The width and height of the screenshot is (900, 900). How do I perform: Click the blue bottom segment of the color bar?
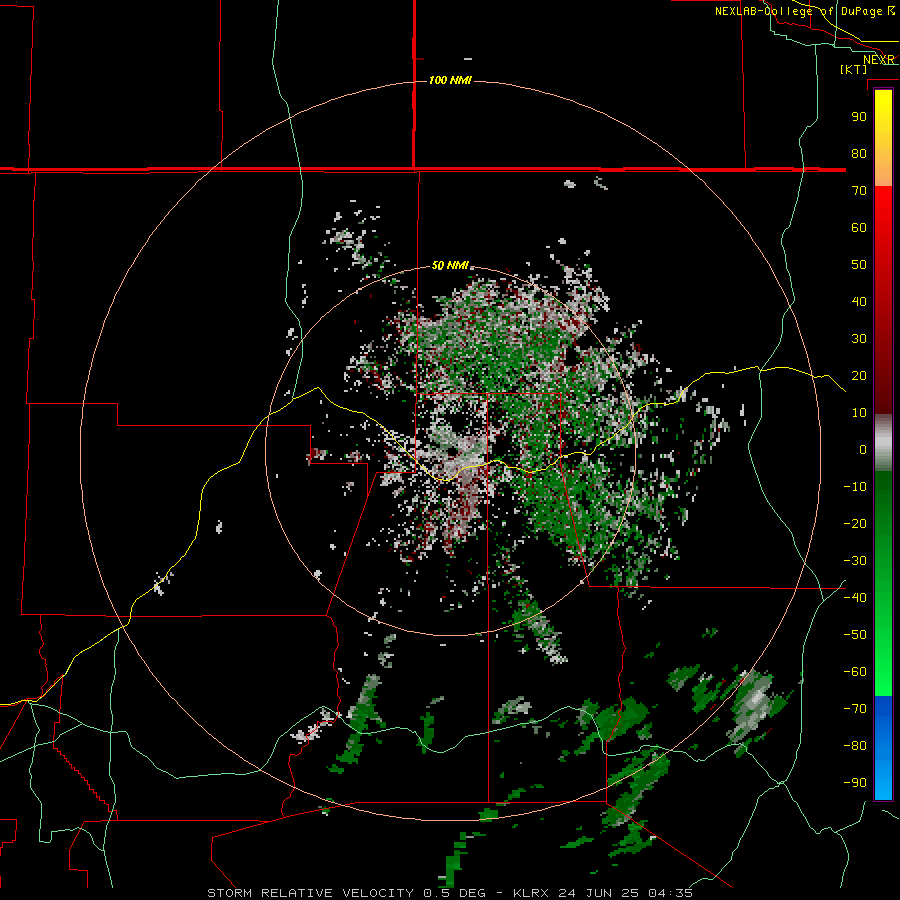point(883,748)
